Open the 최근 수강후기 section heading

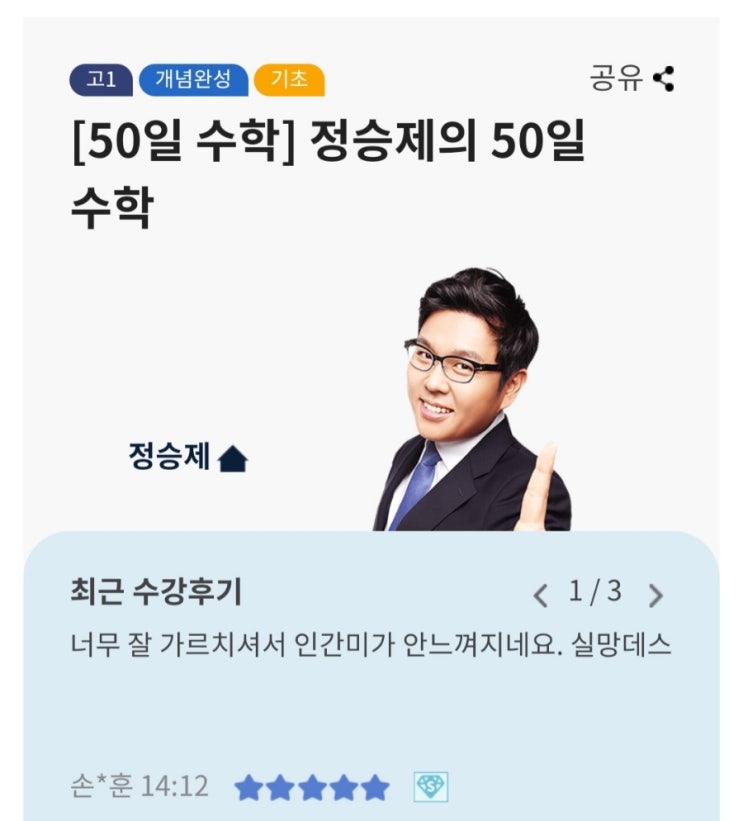click(x=156, y=592)
